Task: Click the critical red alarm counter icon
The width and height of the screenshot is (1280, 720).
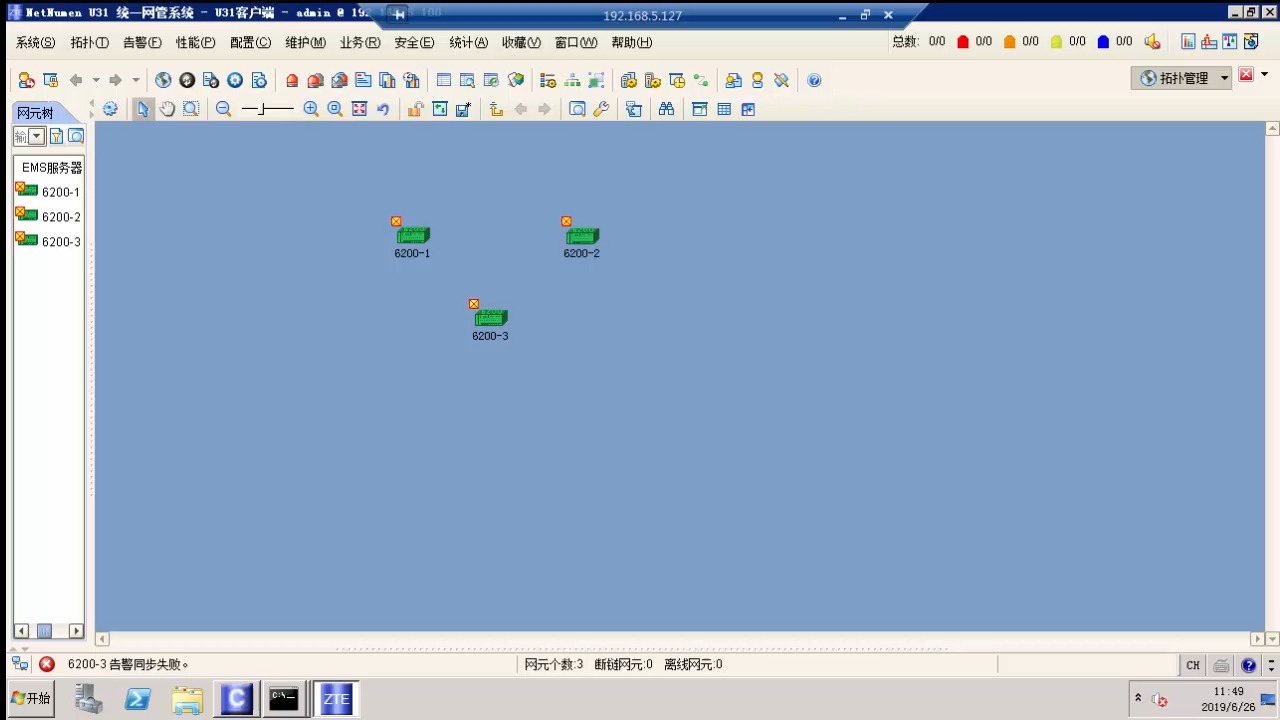Action: tap(963, 42)
